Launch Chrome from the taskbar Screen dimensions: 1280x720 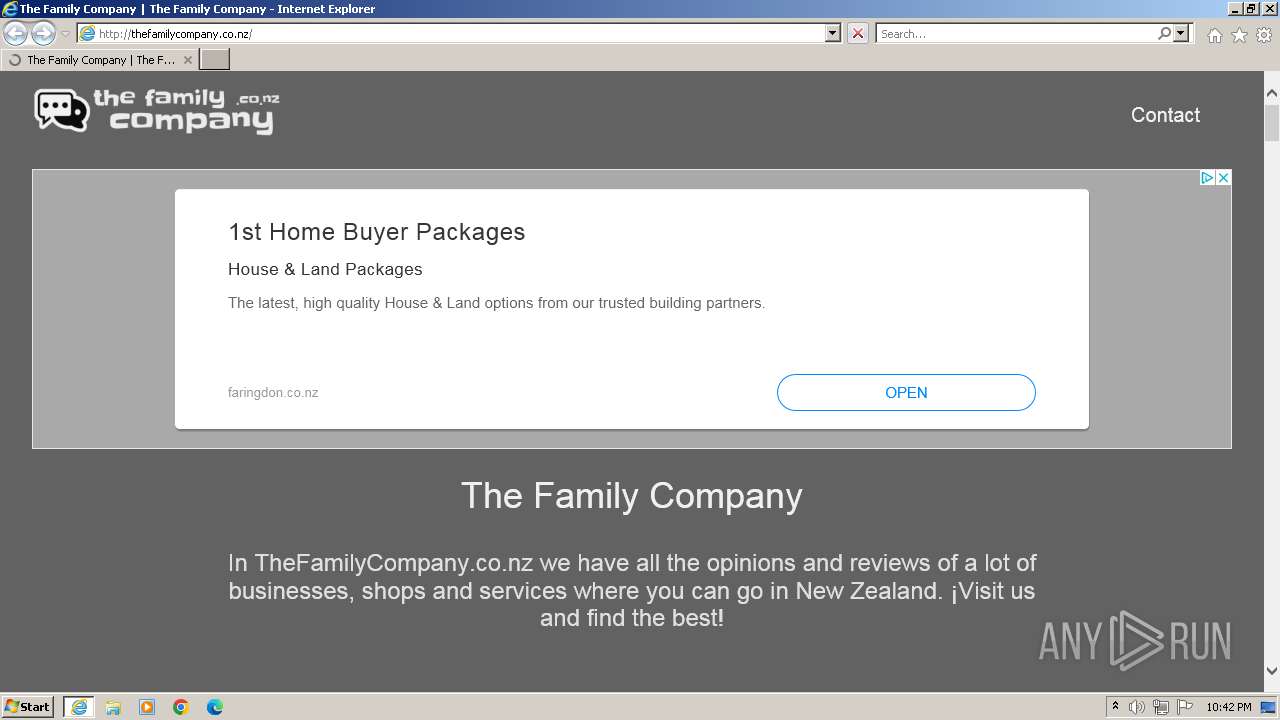(x=181, y=707)
